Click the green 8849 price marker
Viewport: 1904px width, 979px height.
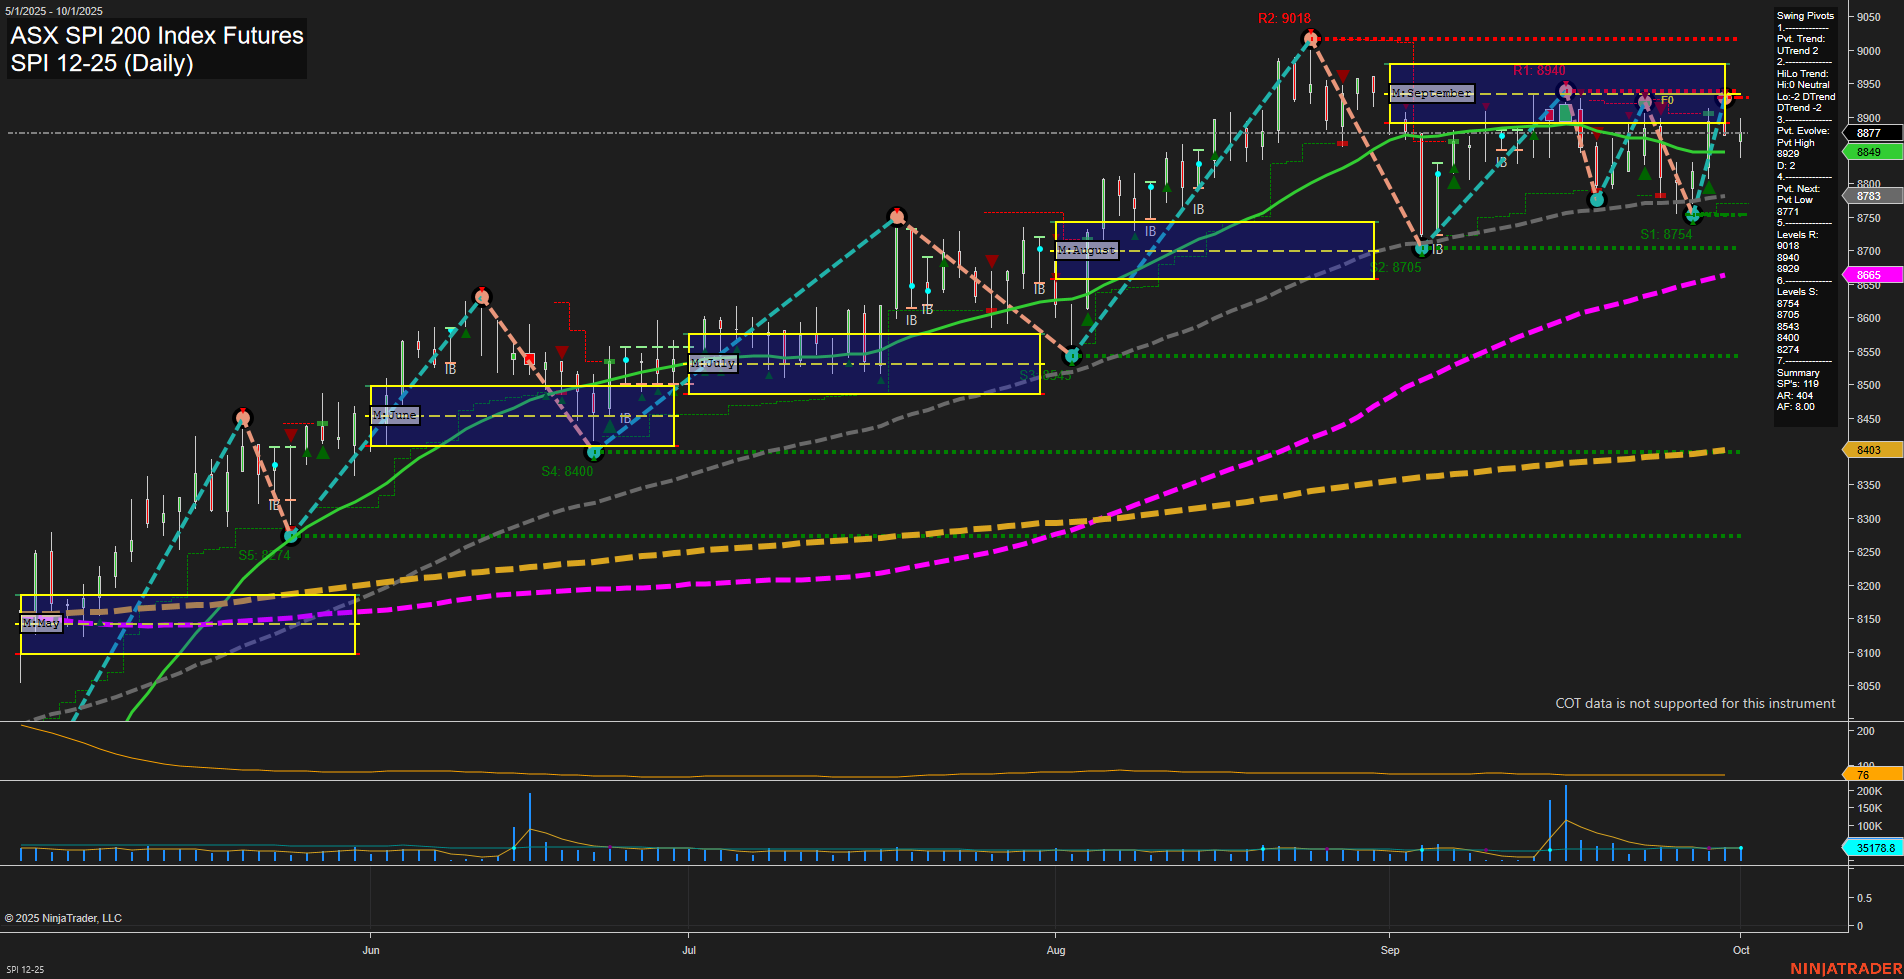tap(1866, 152)
